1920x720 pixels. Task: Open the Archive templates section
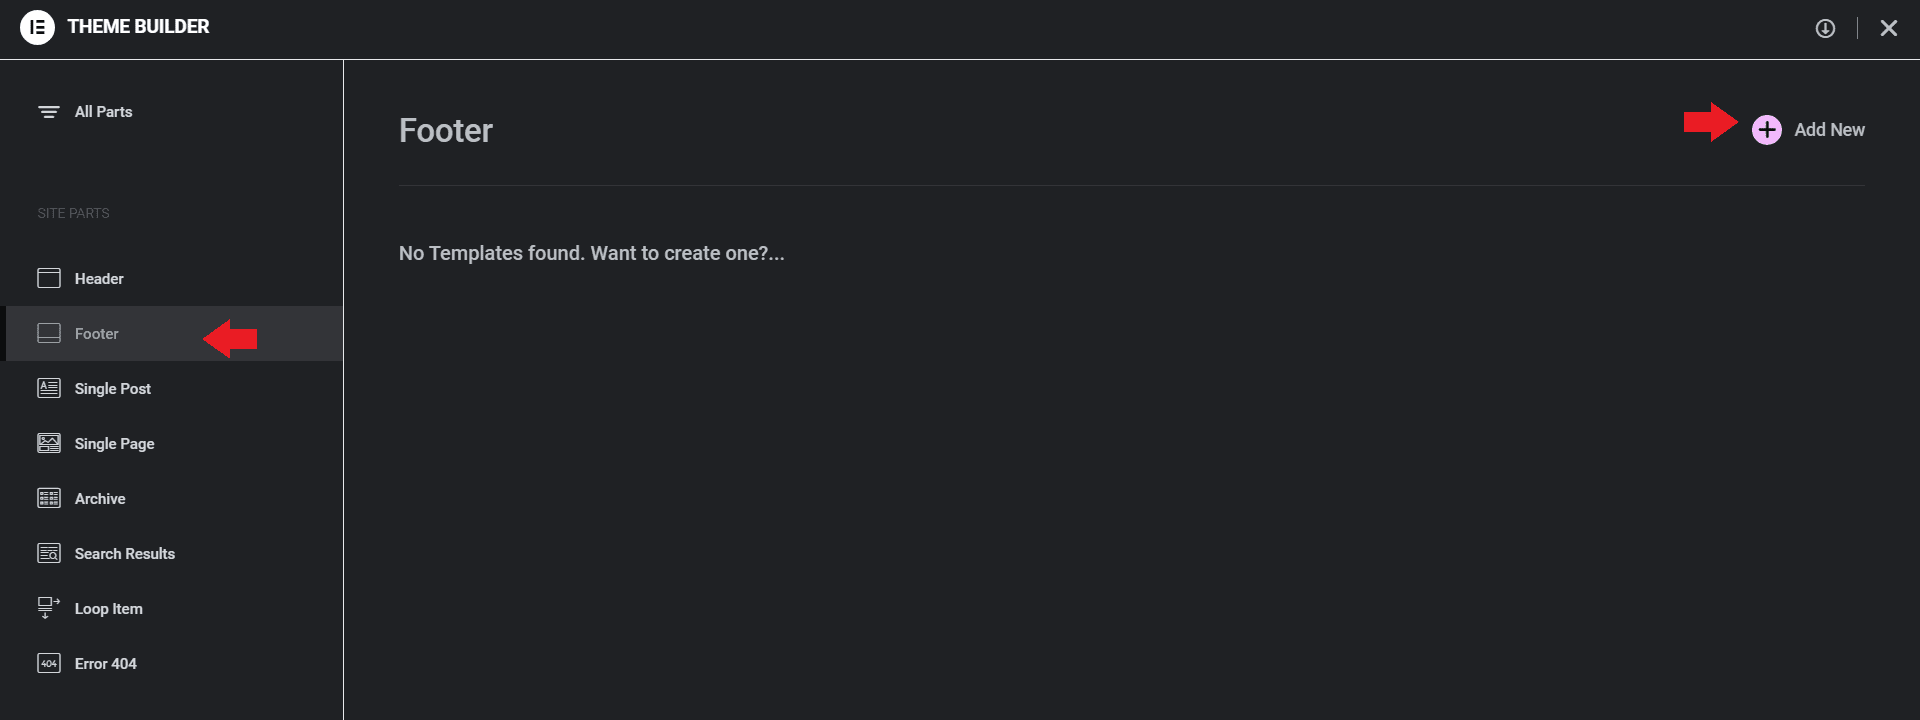click(100, 498)
